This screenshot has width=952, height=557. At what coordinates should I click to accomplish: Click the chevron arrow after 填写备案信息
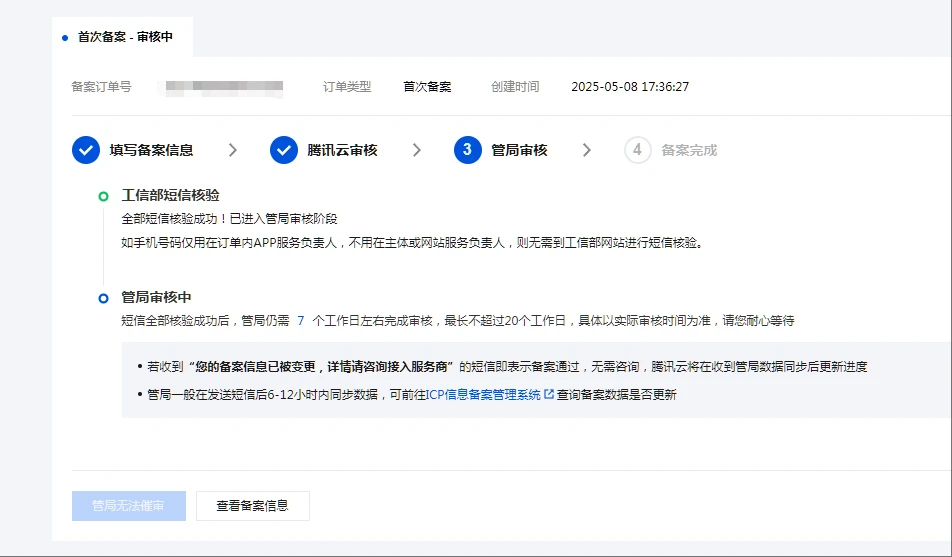[233, 150]
